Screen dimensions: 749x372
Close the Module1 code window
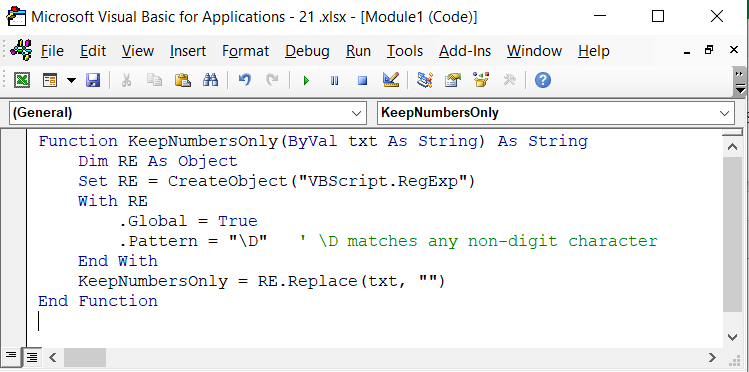tap(734, 50)
